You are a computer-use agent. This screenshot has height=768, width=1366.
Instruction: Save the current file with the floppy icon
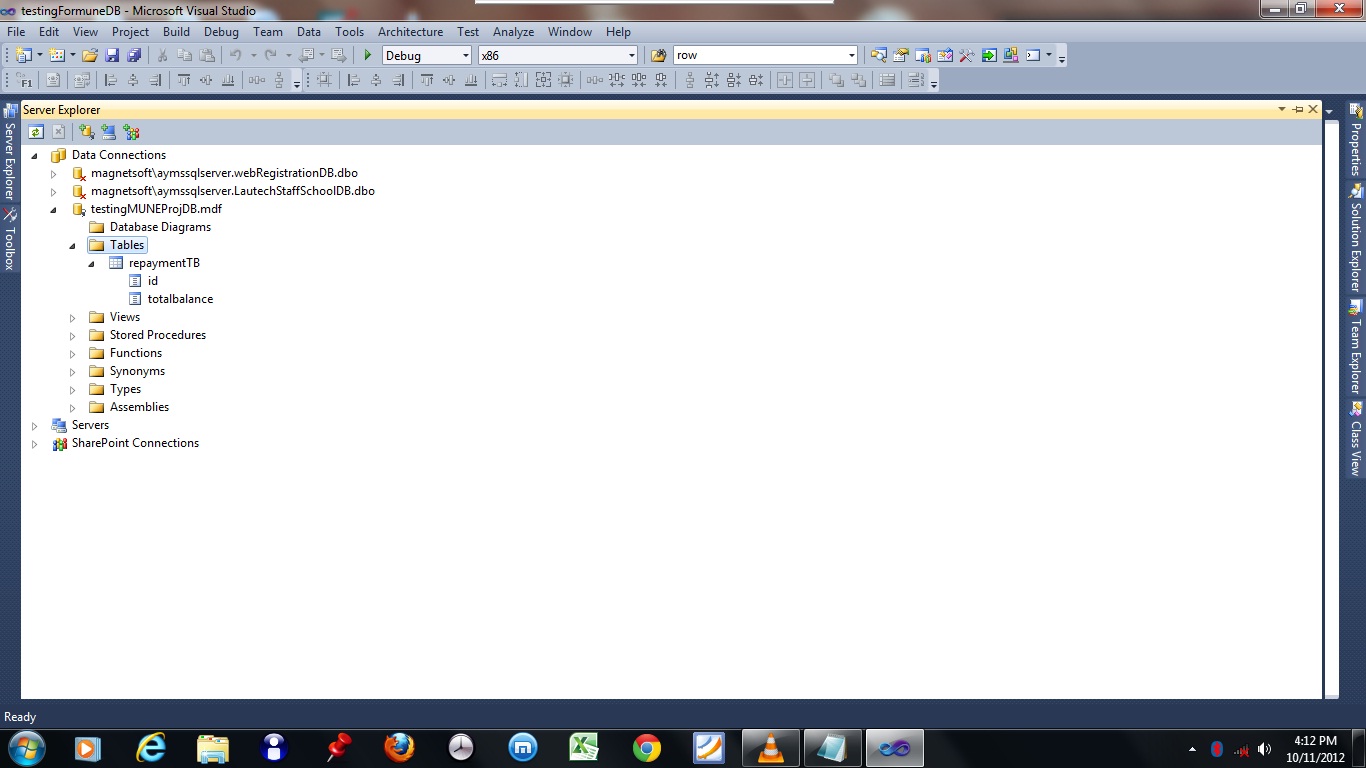(112, 55)
